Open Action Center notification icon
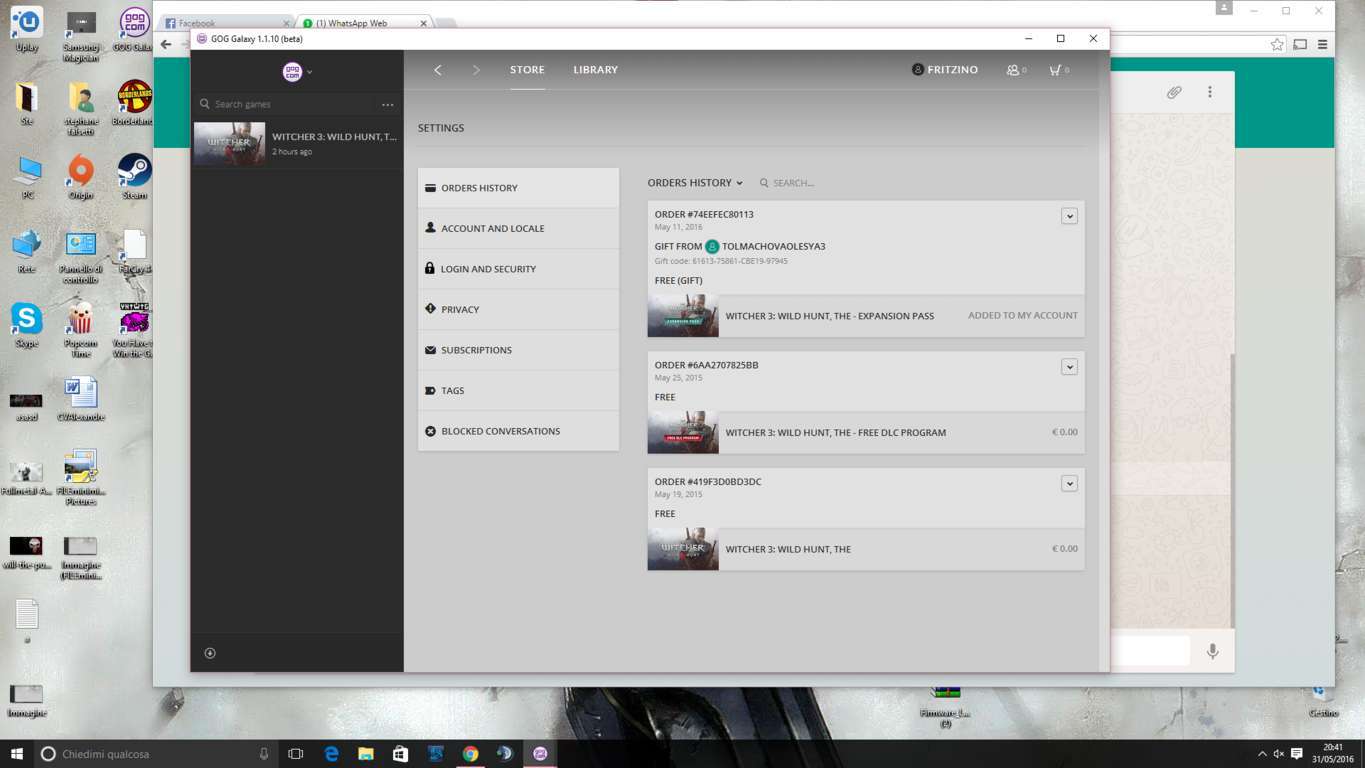 (1297, 754)
